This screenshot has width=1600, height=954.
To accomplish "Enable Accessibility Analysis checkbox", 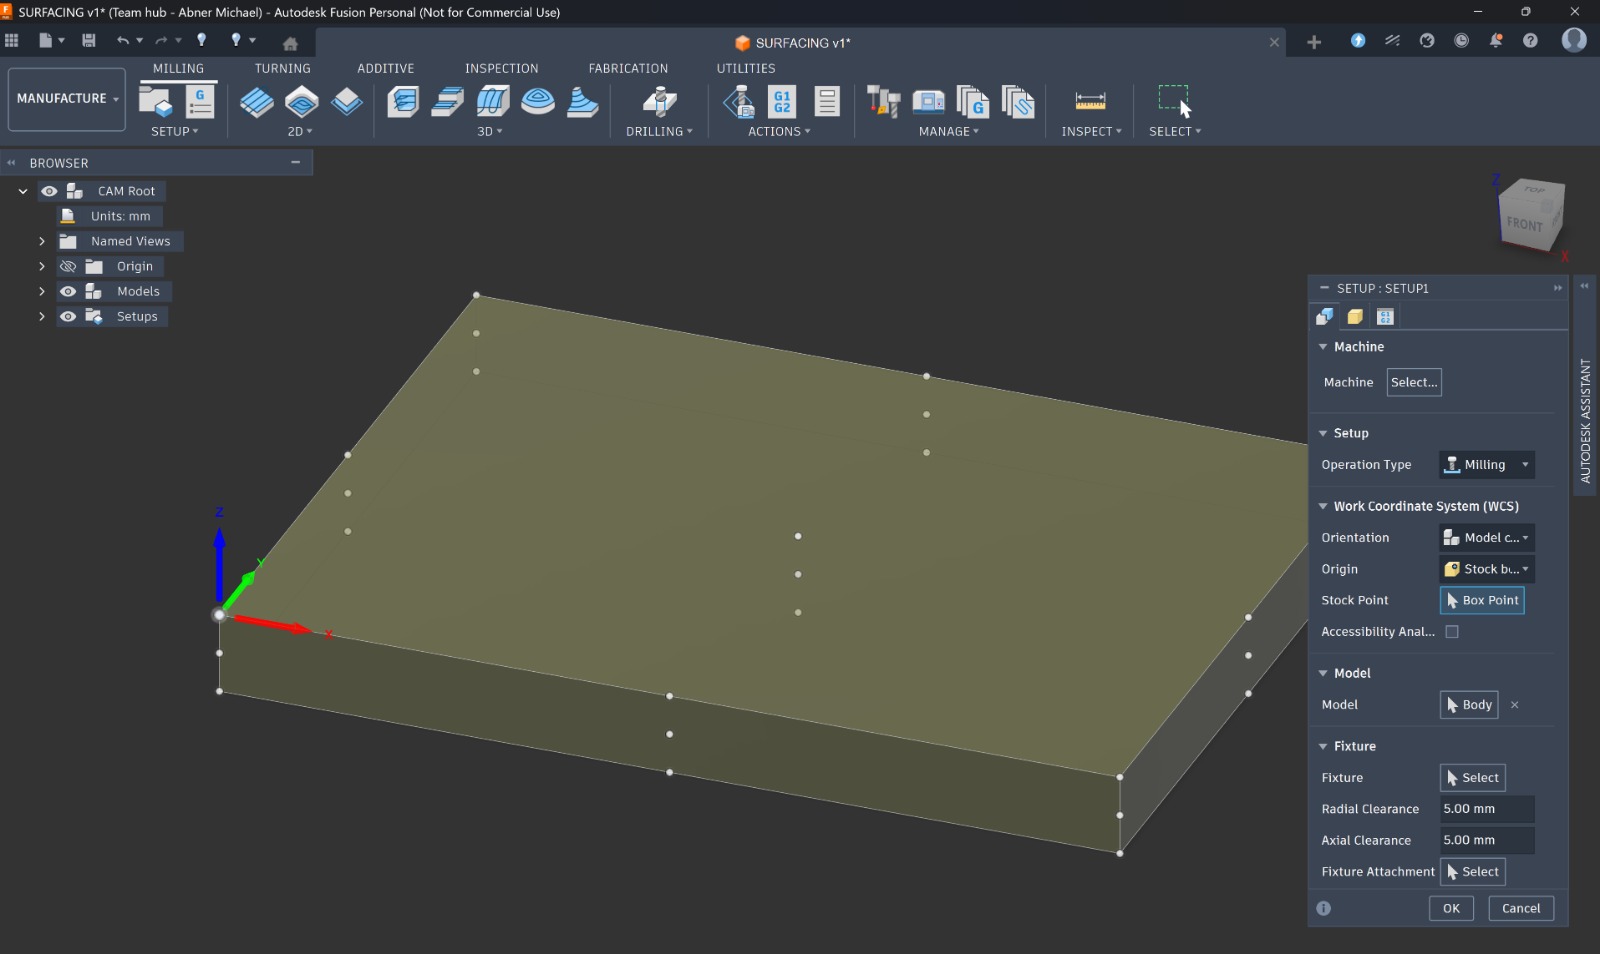I will 1452,631.
